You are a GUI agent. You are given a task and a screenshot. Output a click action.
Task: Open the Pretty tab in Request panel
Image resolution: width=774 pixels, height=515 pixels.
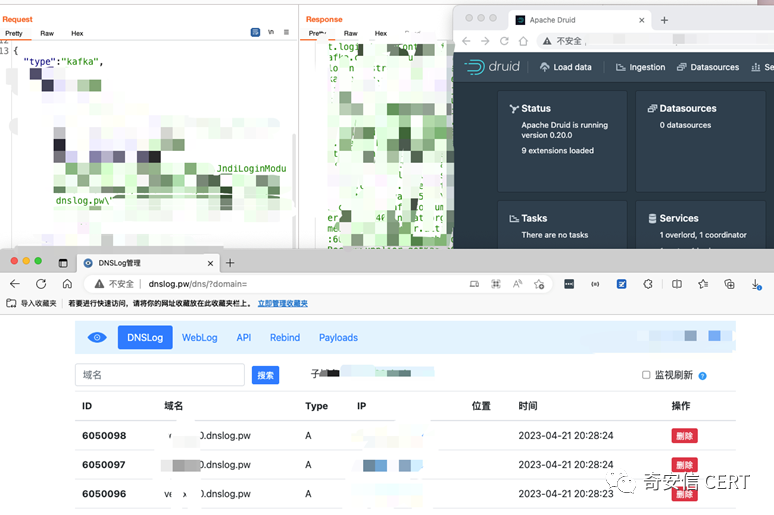click(x=14, y=33)
